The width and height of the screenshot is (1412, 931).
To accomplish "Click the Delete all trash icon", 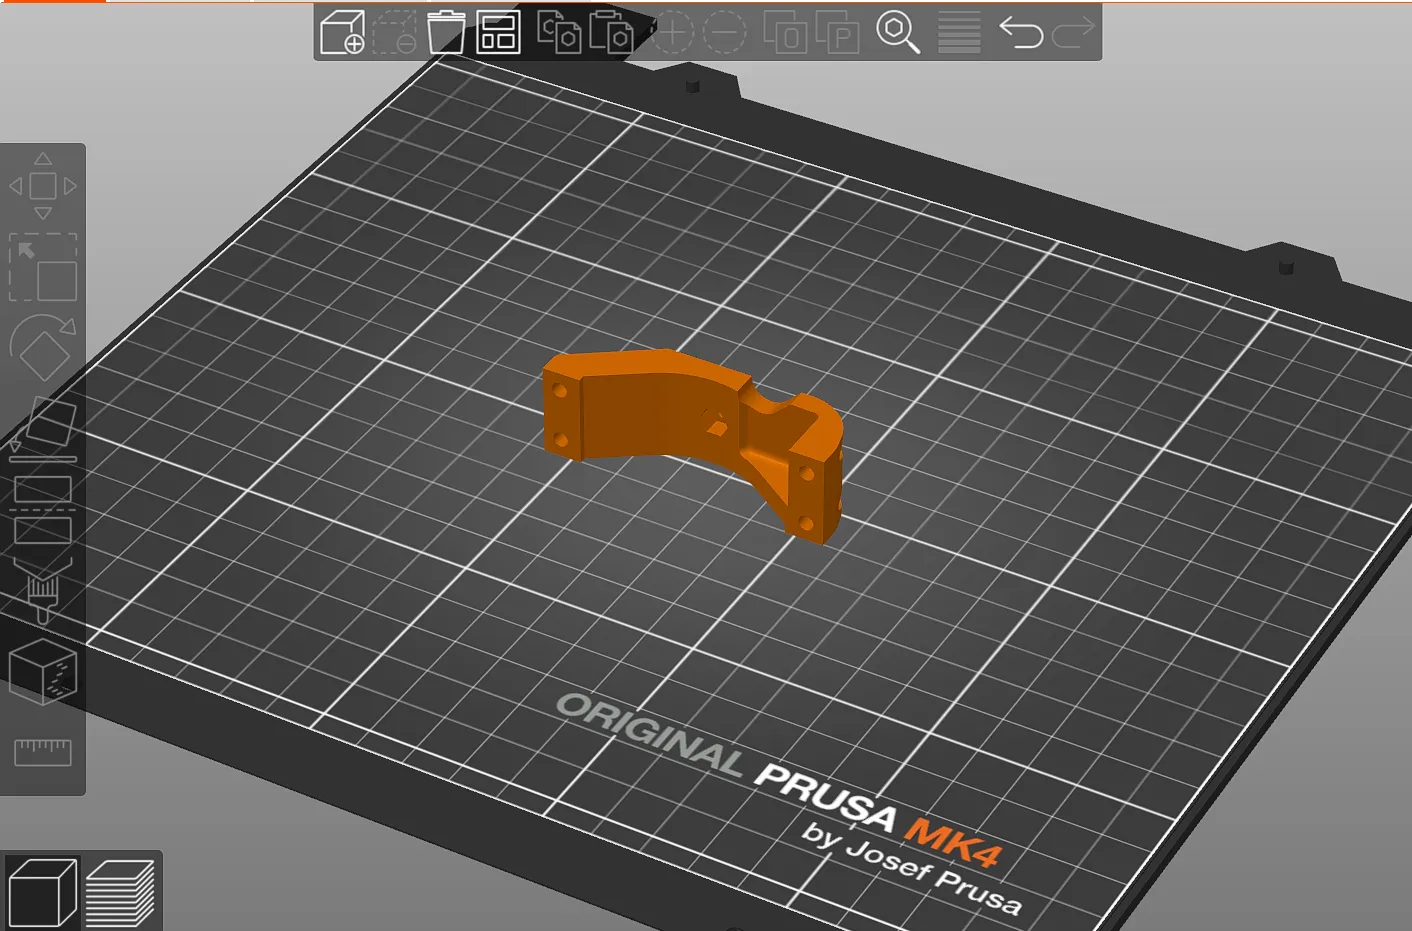I will coord(446,32).
